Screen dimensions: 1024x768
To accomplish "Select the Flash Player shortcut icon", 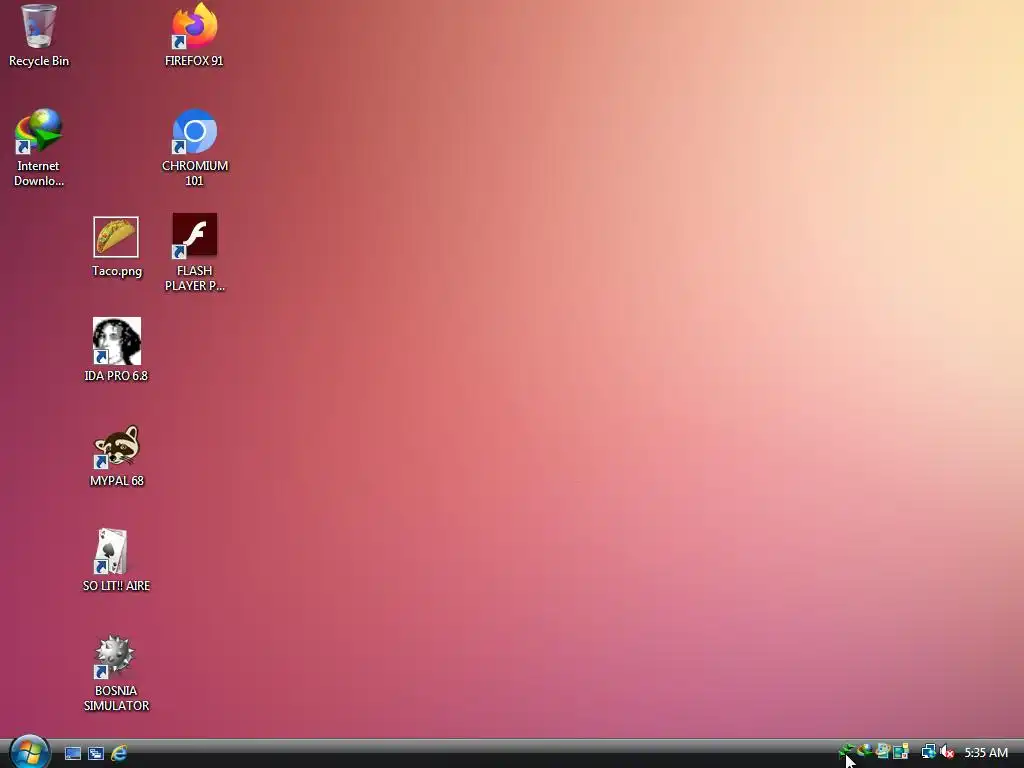I will coord(195,253).
